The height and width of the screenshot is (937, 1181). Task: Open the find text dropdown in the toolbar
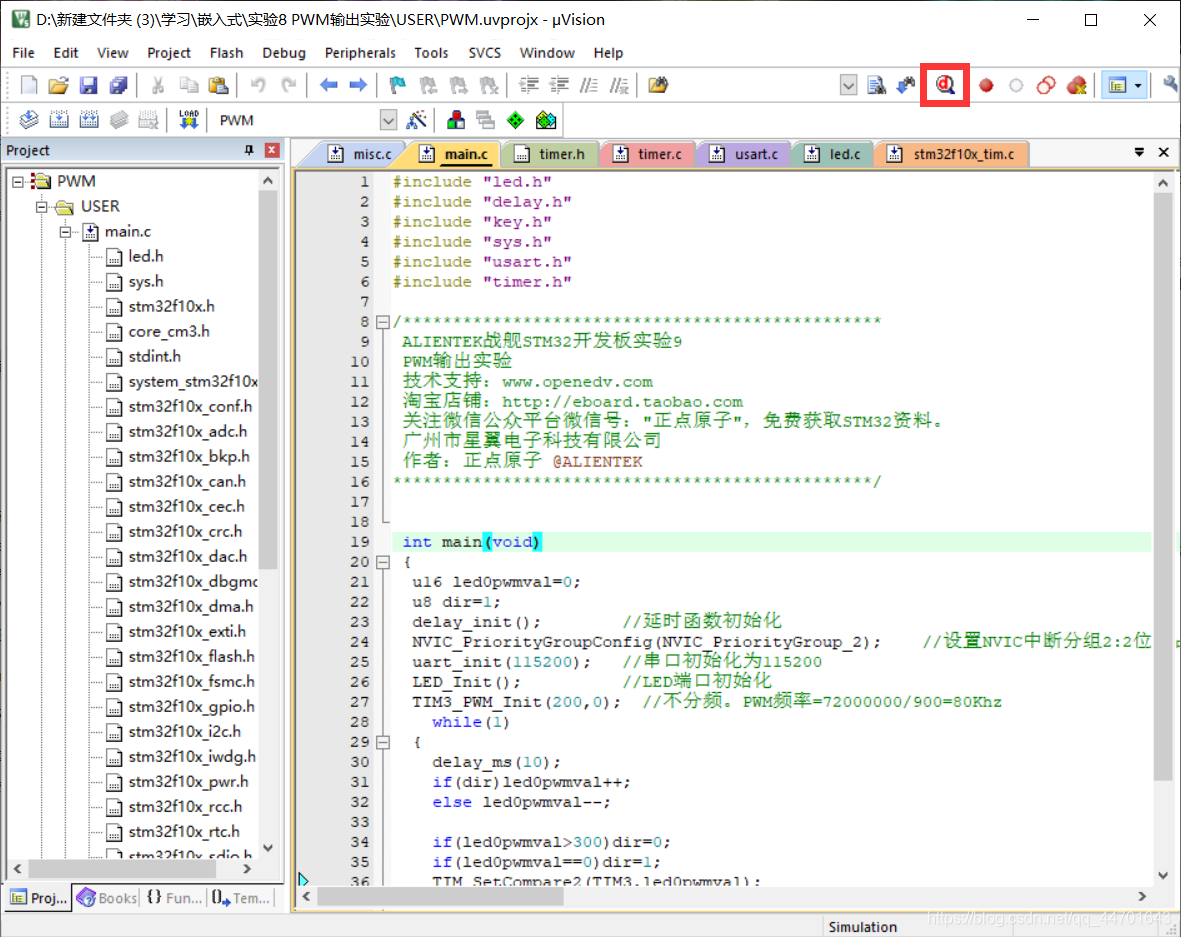click(x=848, y=85)
